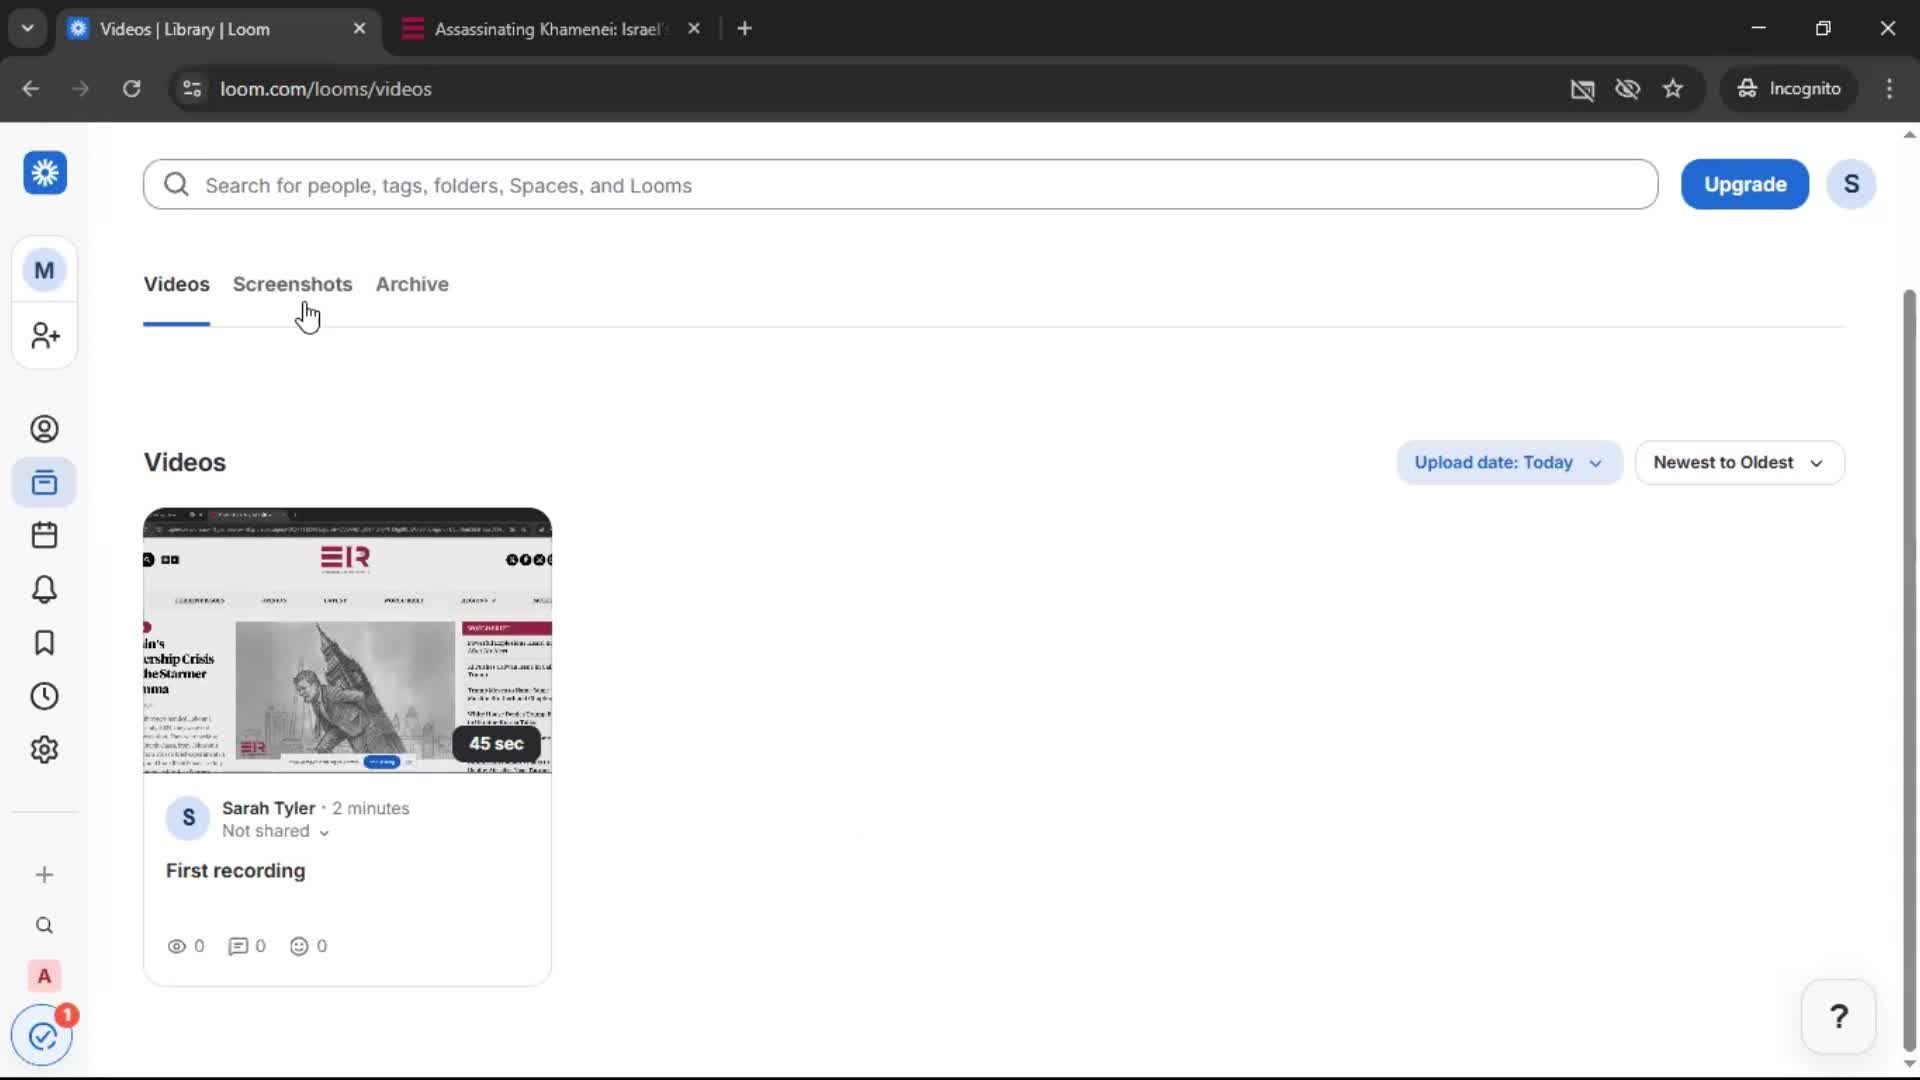
Task: Select the Library icon in the sidebar
Action: click(44, 482)
